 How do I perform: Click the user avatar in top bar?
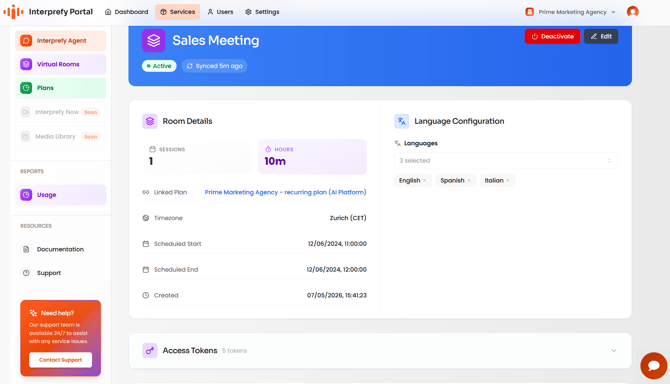[x=633, y=12]
